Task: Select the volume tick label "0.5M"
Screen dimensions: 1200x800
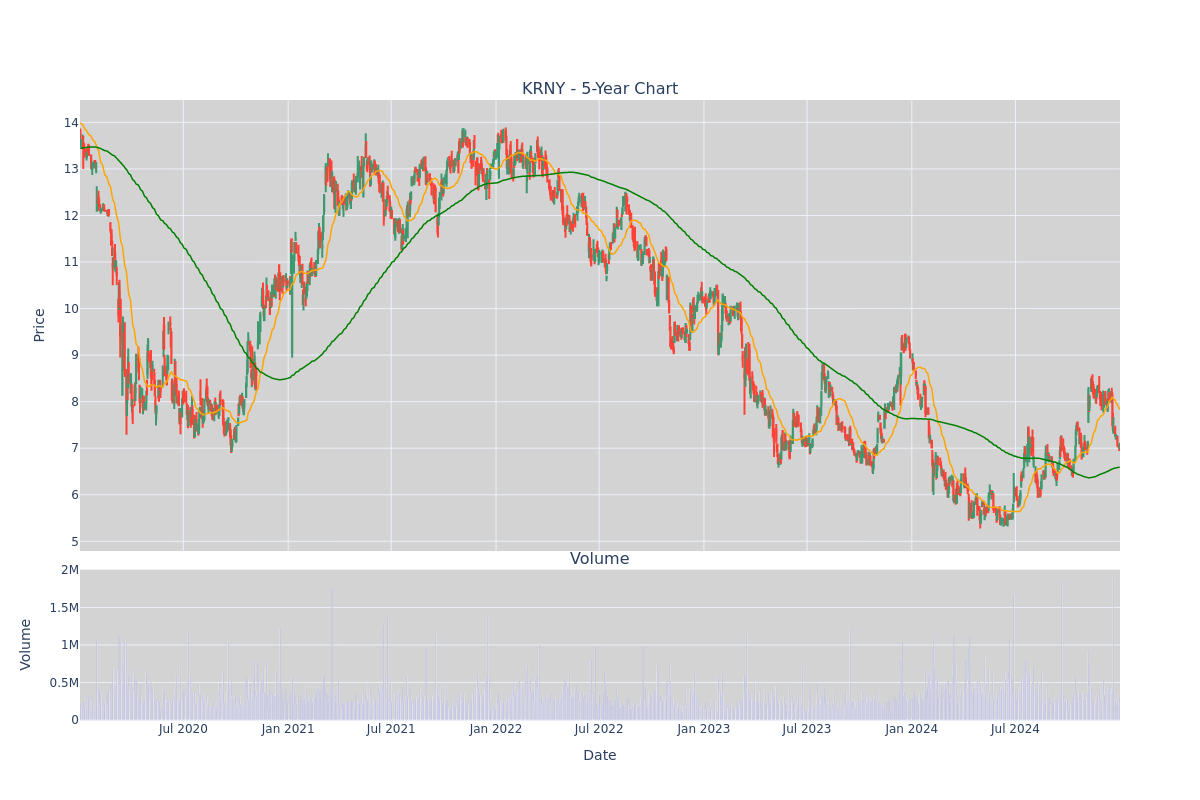Action: tap(63, 683)
